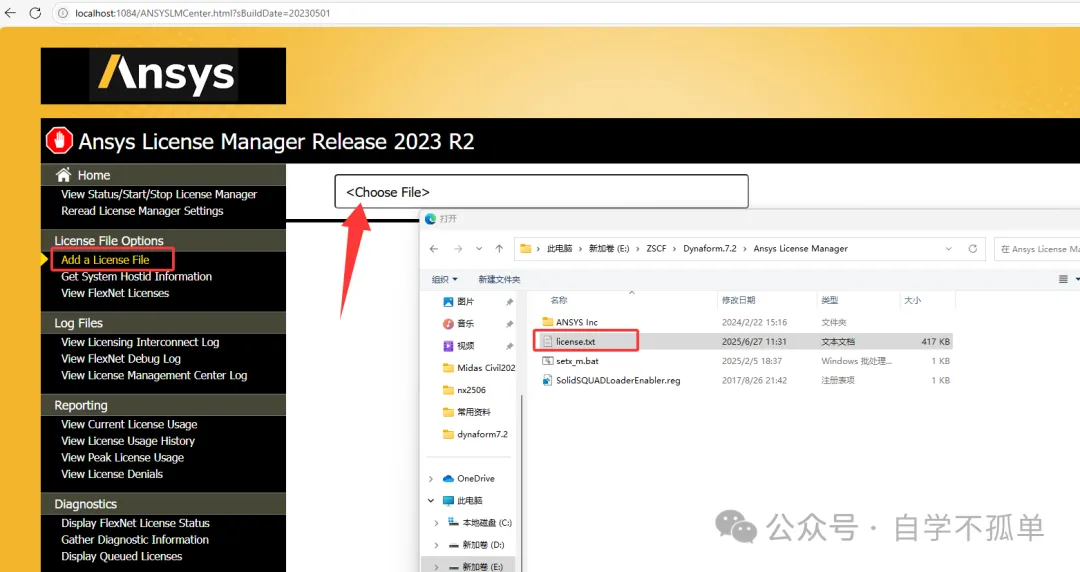Screen dimensions: 1080x572
Task: Select Dynaform.7.2 in breadcrumb path
Action: [709, 249]
